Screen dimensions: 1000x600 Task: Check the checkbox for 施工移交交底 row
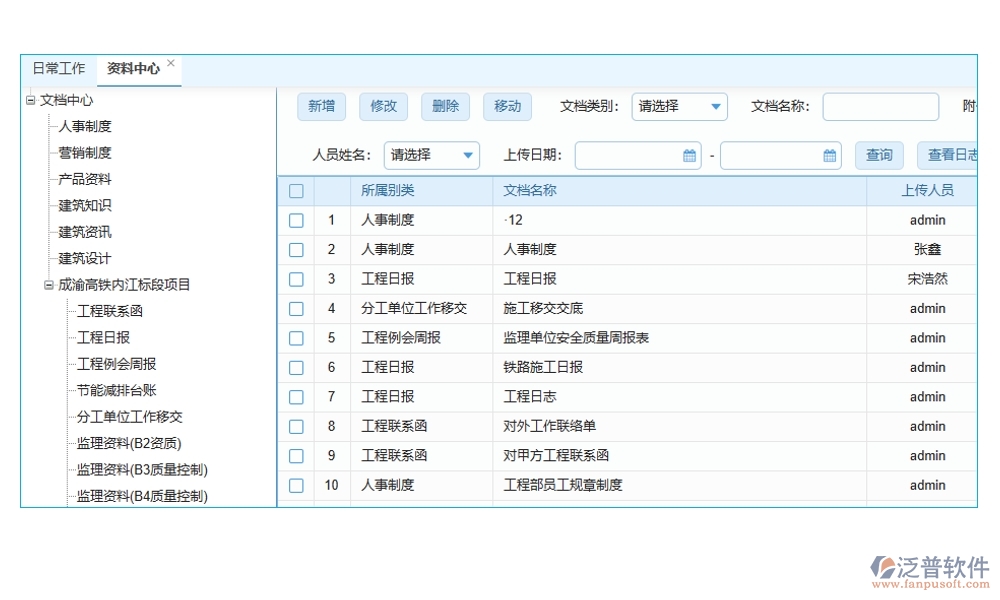click(x=296, y=308)
